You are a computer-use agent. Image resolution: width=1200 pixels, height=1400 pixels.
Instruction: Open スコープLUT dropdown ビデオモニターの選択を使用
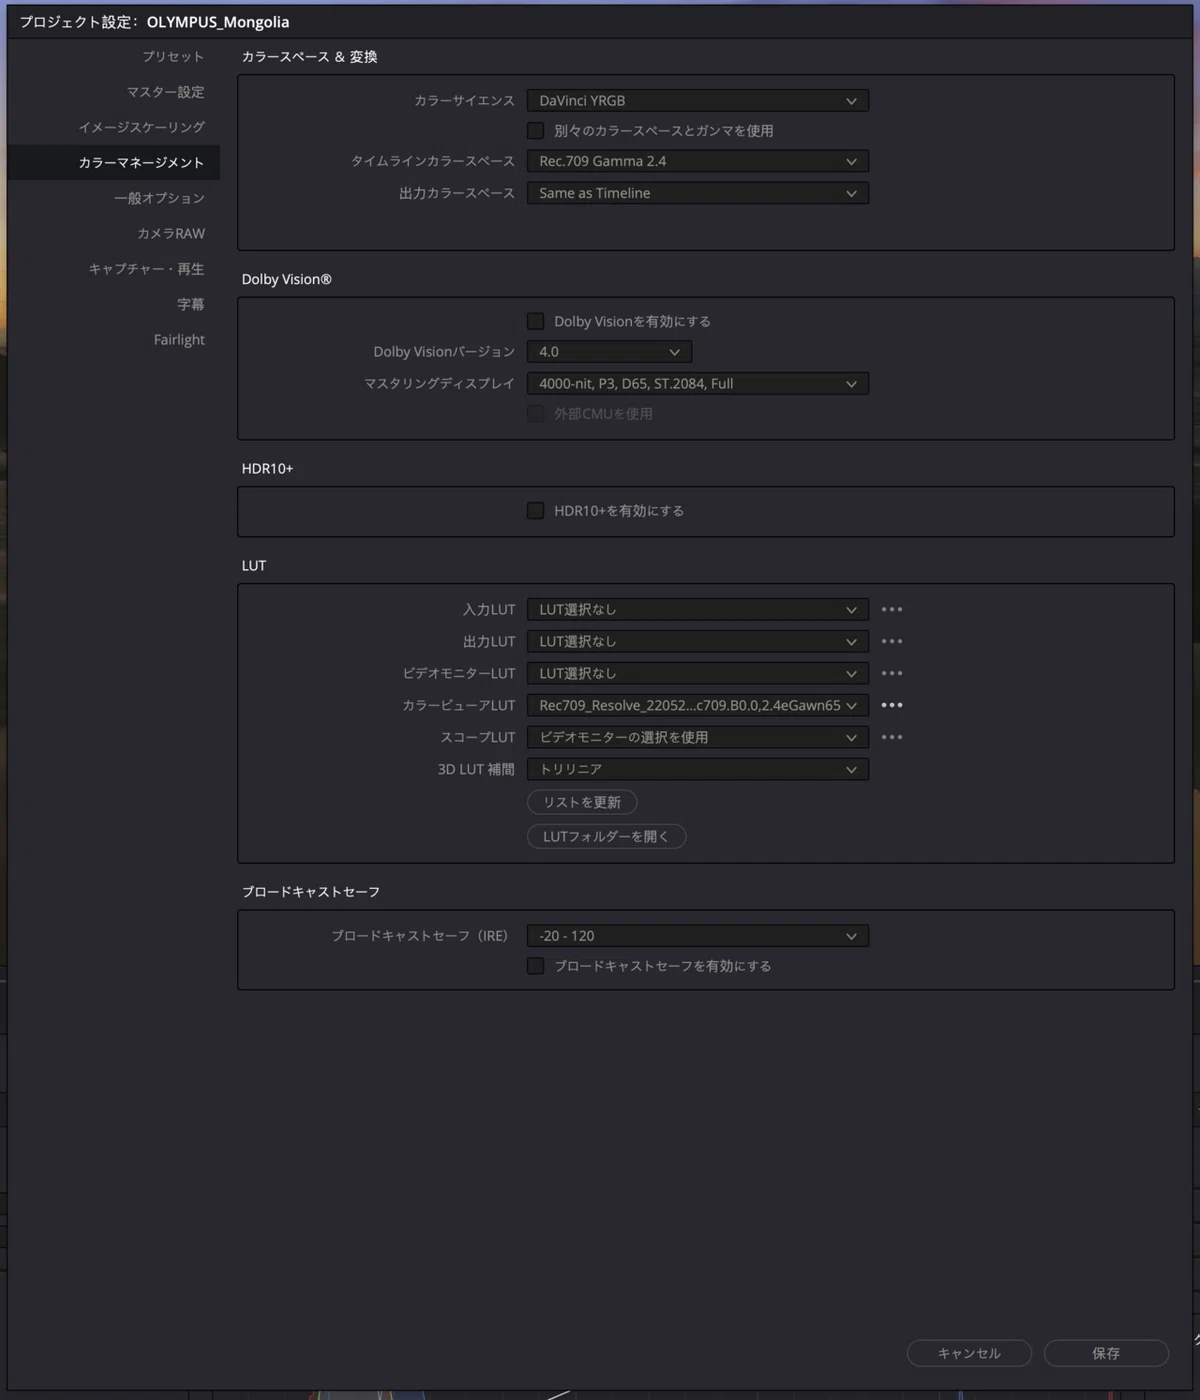point(697,737)
